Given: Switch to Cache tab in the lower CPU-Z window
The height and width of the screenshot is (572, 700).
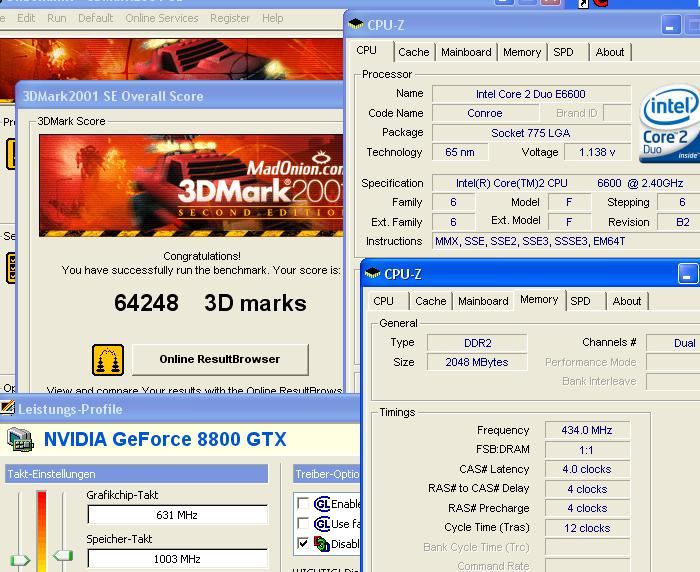Looking at the screenshot, I should point(431,301).
